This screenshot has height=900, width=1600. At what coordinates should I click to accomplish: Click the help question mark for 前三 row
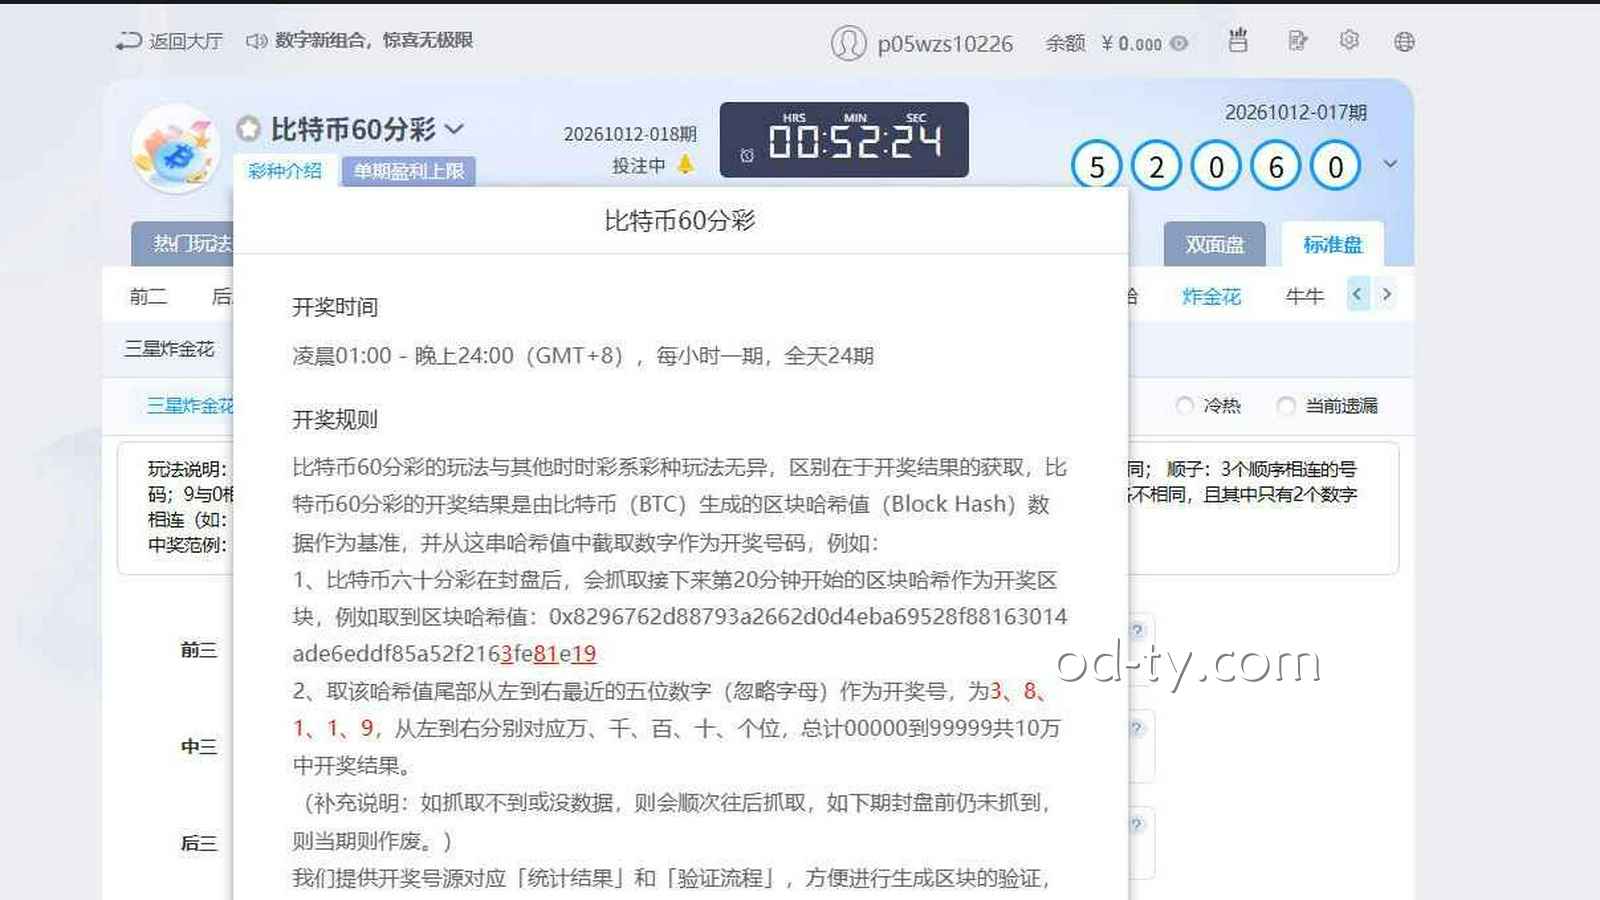[1136, 630]
